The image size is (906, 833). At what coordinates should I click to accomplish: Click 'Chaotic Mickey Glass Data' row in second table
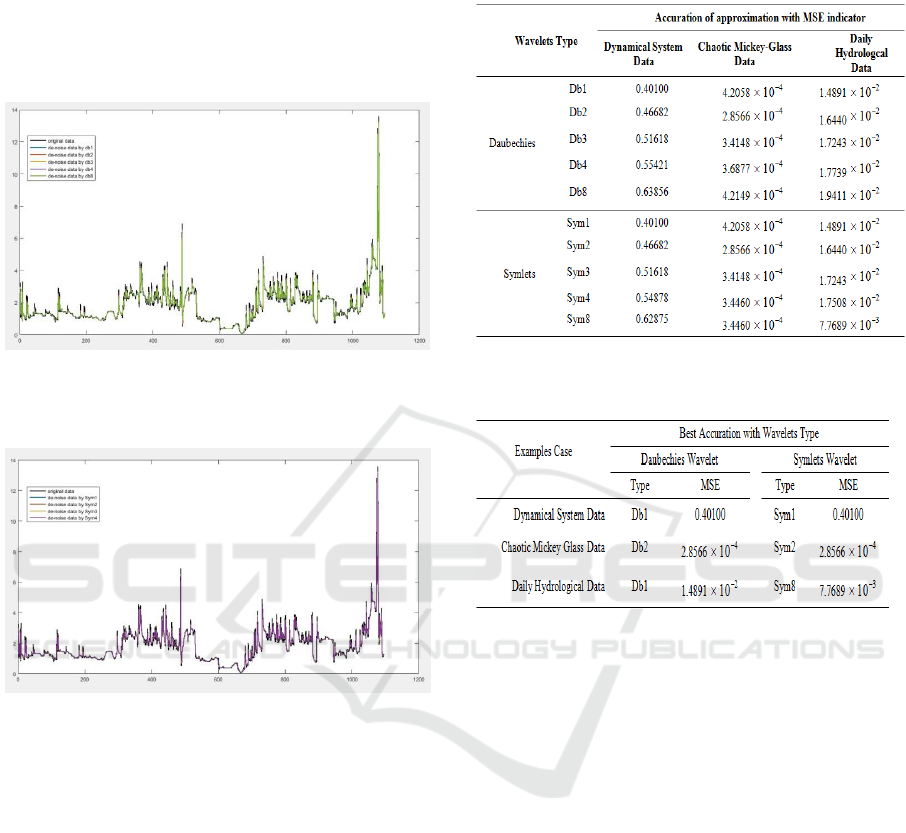point(553,547)
